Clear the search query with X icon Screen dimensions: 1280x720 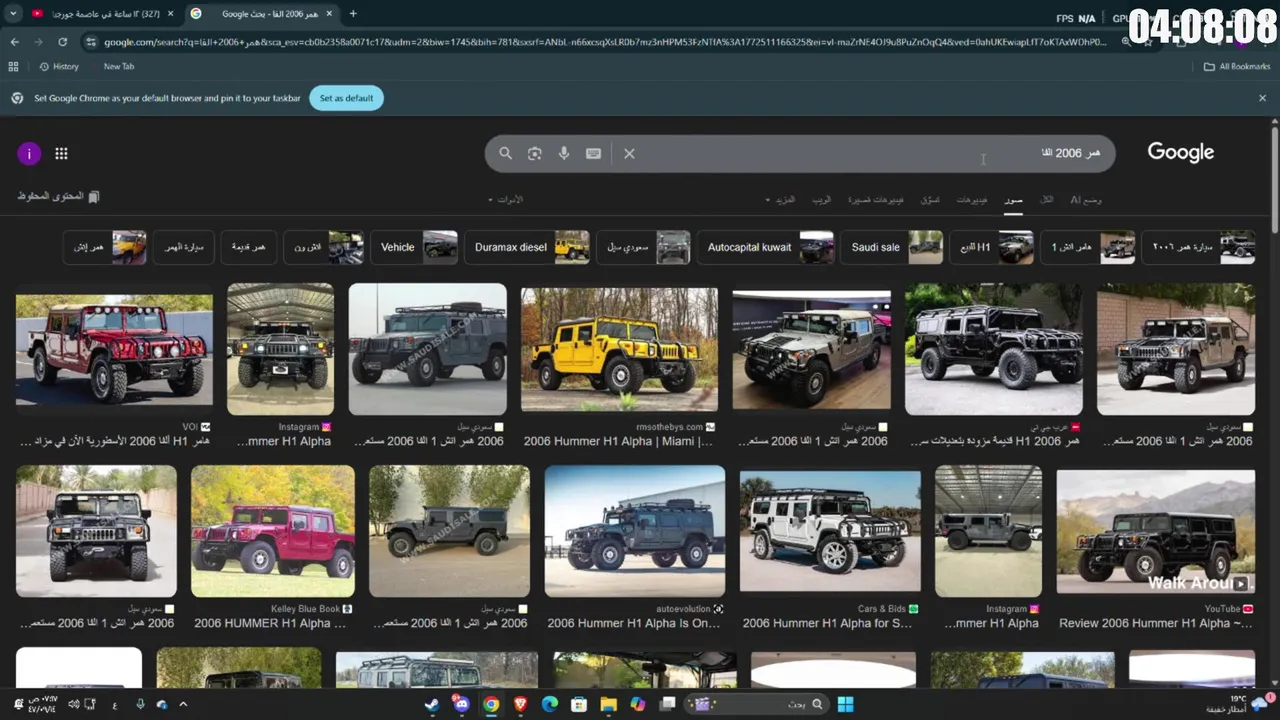[629, 153]
